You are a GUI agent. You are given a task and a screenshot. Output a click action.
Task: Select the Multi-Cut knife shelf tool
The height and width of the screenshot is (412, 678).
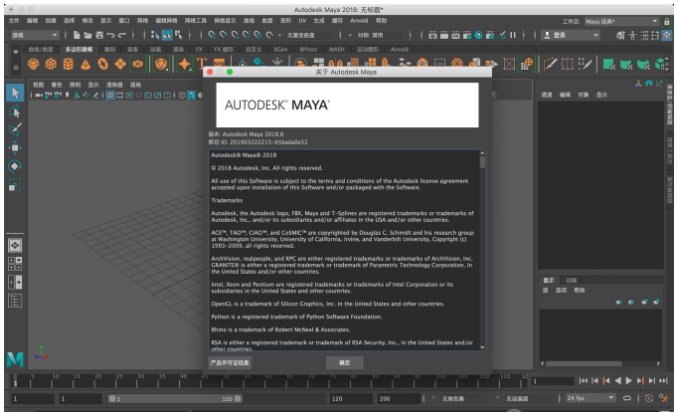coord(550,64)
